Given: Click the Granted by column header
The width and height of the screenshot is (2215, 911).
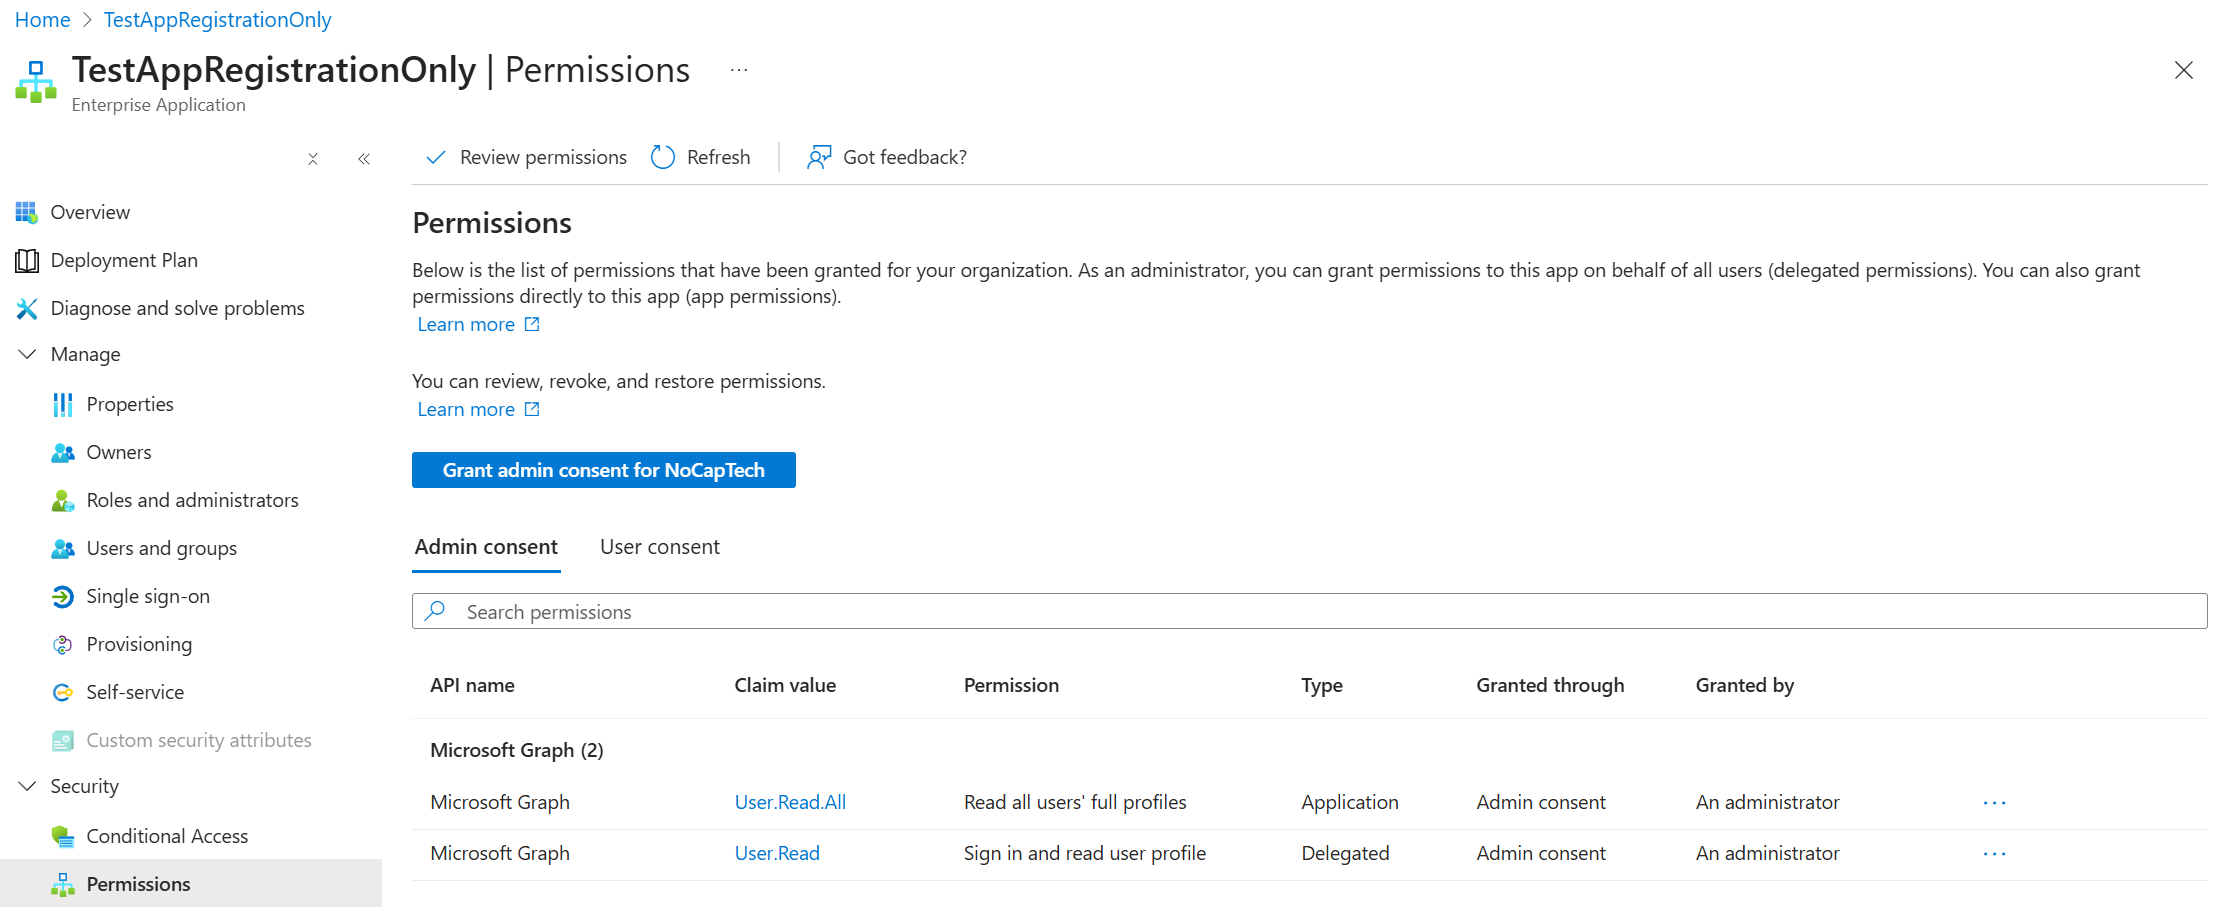Looking at the screenshot, I should (1744, 685).
